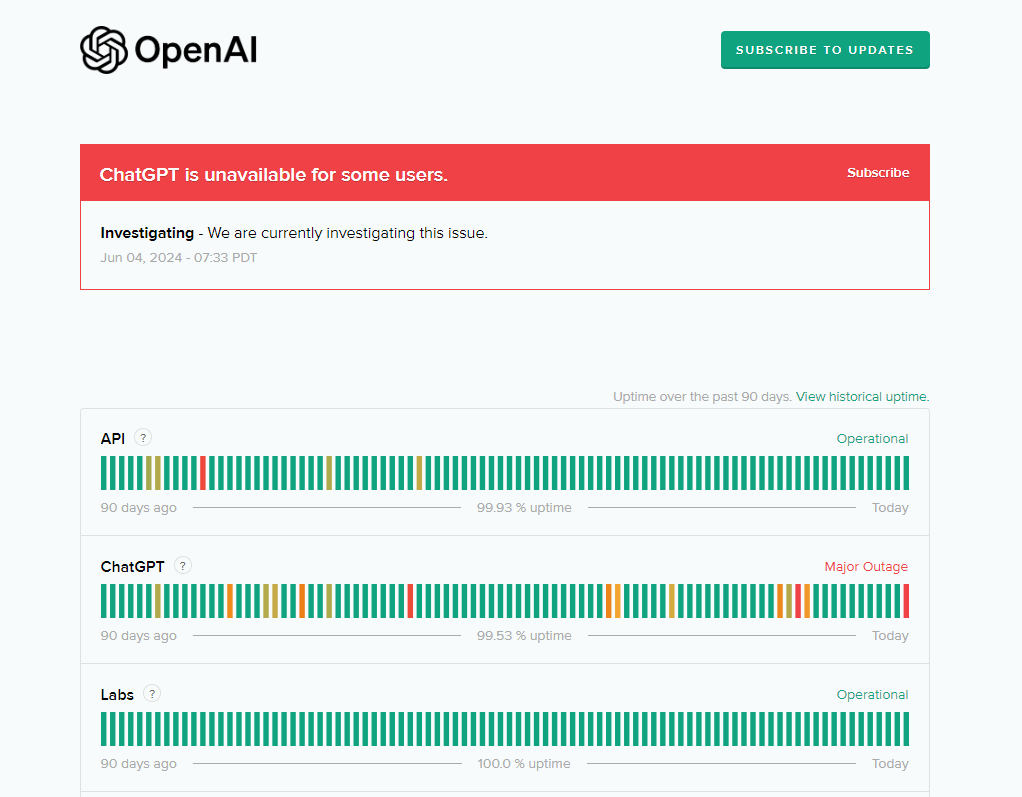Image resolution: width=1022 pixels, height=797 pixels.
Task: Click the OpenAI logo
Action: click(x=169, y=50)
